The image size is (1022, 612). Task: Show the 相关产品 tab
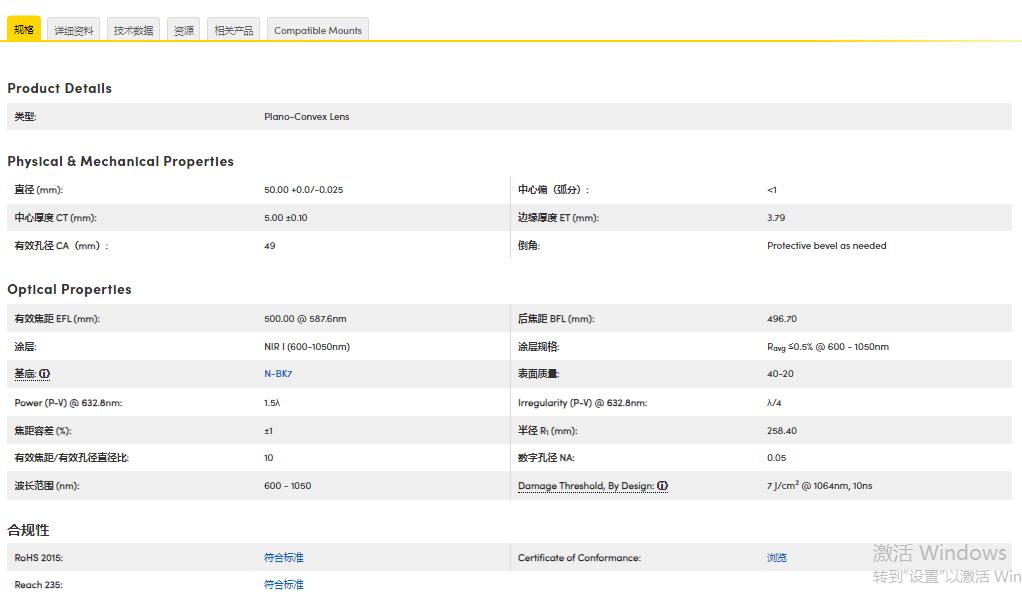coord(234,31)
